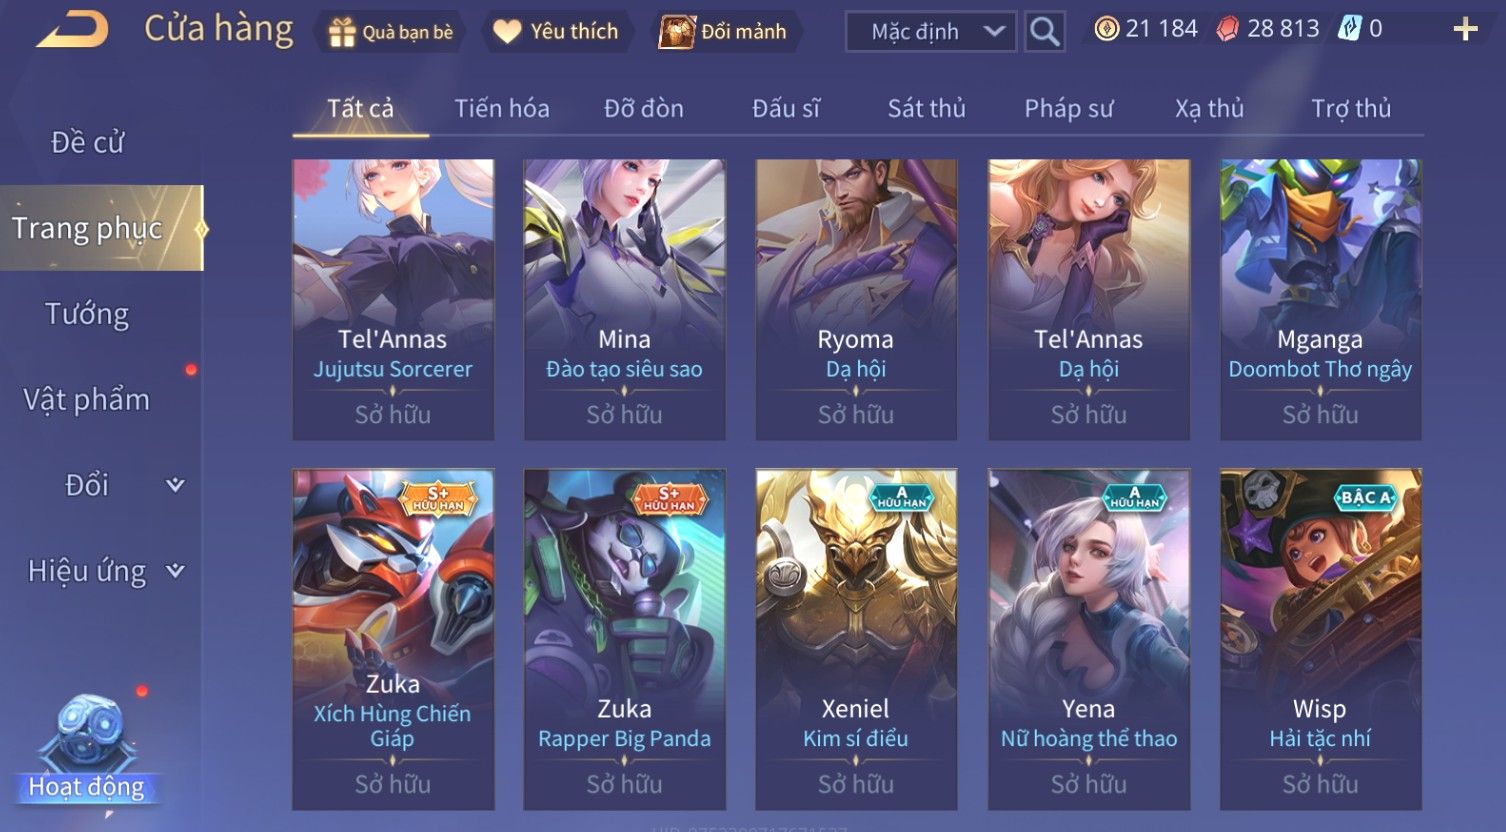Open Yêu thích favorites heart button
The width and height of the screenshot is (1506, 832).
[x=556, y=32]
